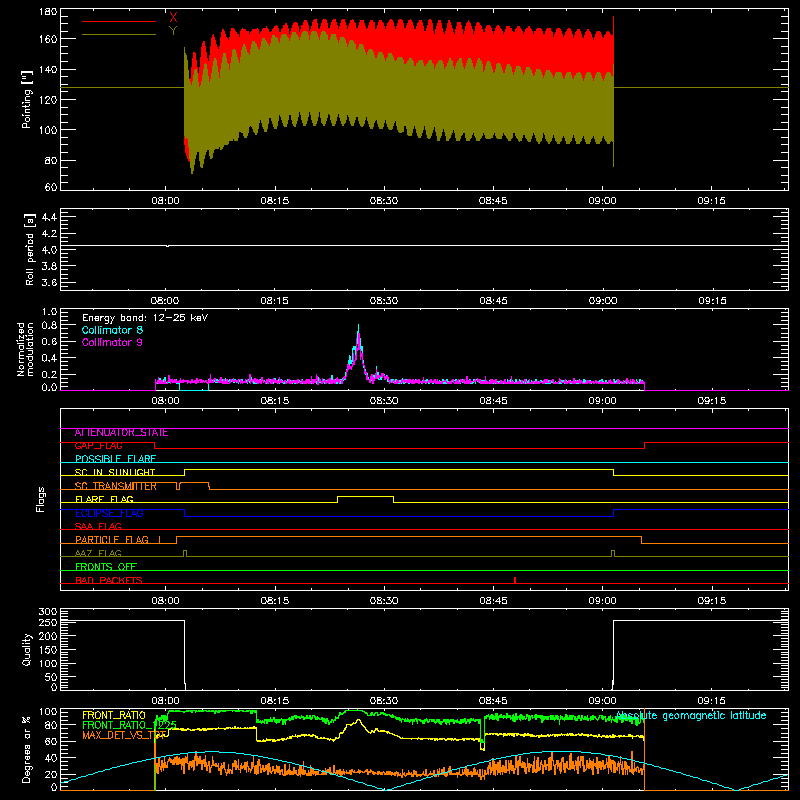Click the 'BAD_PACKETS' label
Screen dimensions: 800x800
coord(109,580)
